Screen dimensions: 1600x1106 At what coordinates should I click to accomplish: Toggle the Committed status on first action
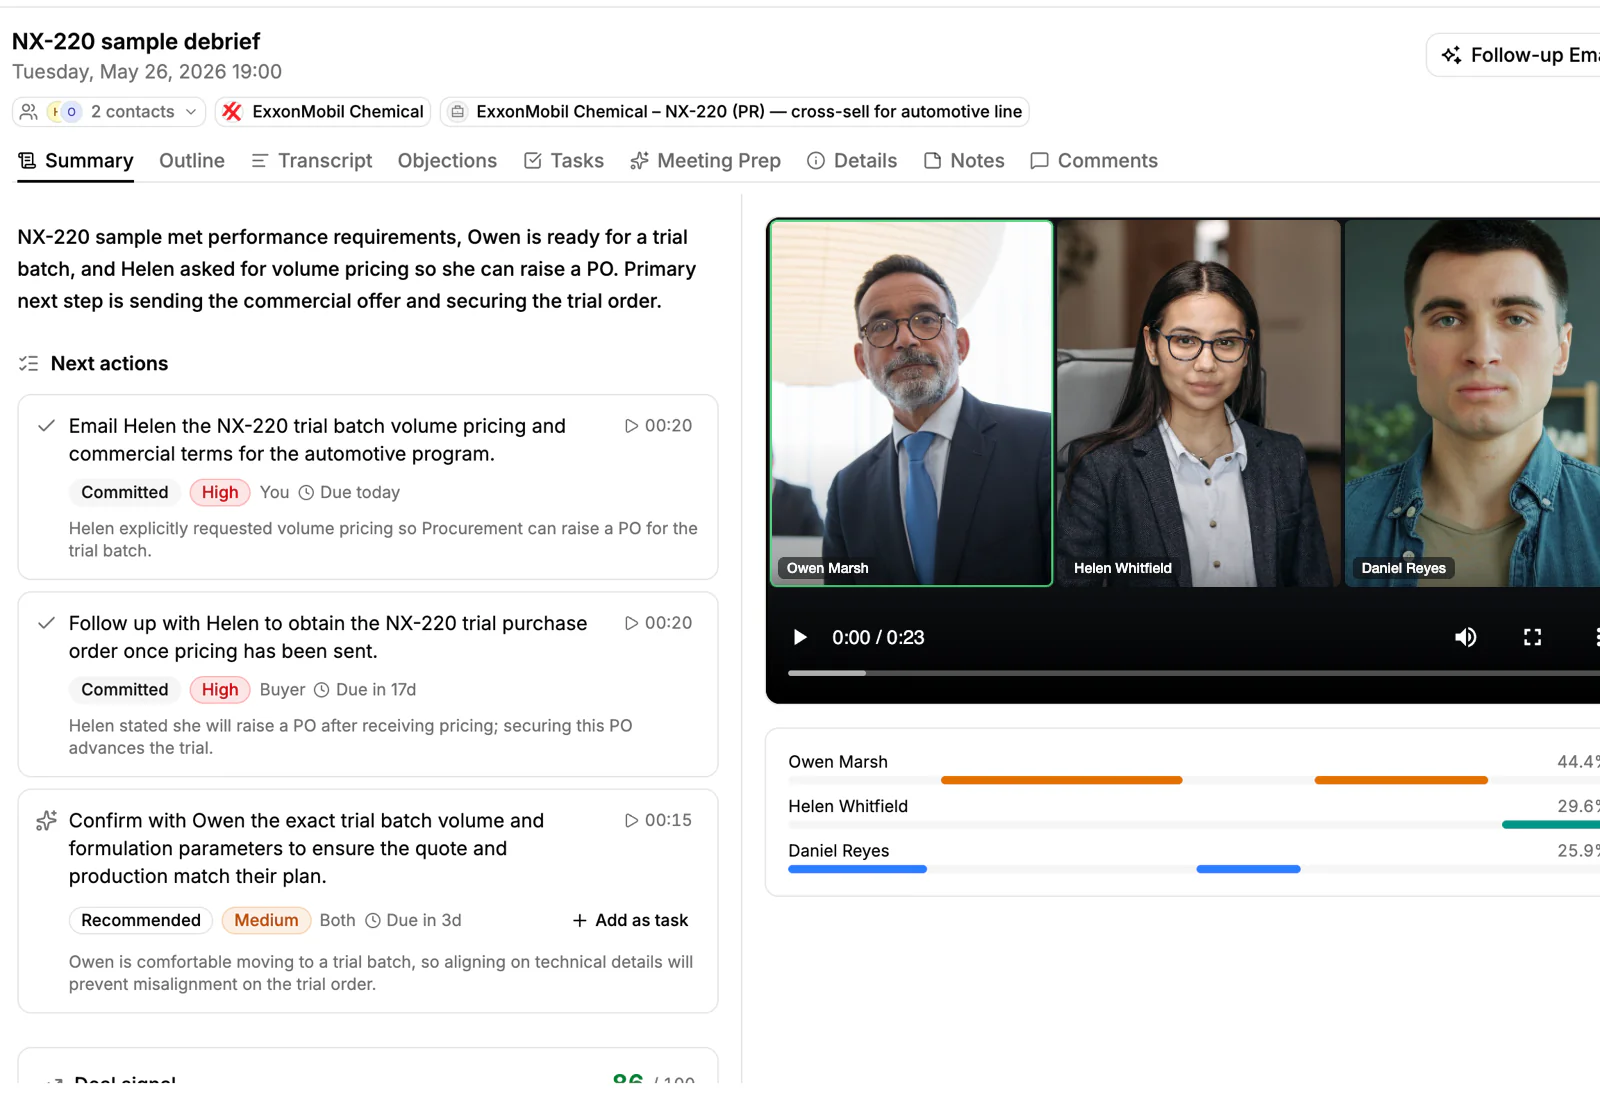pyautogui.click(x=125, y=492)
